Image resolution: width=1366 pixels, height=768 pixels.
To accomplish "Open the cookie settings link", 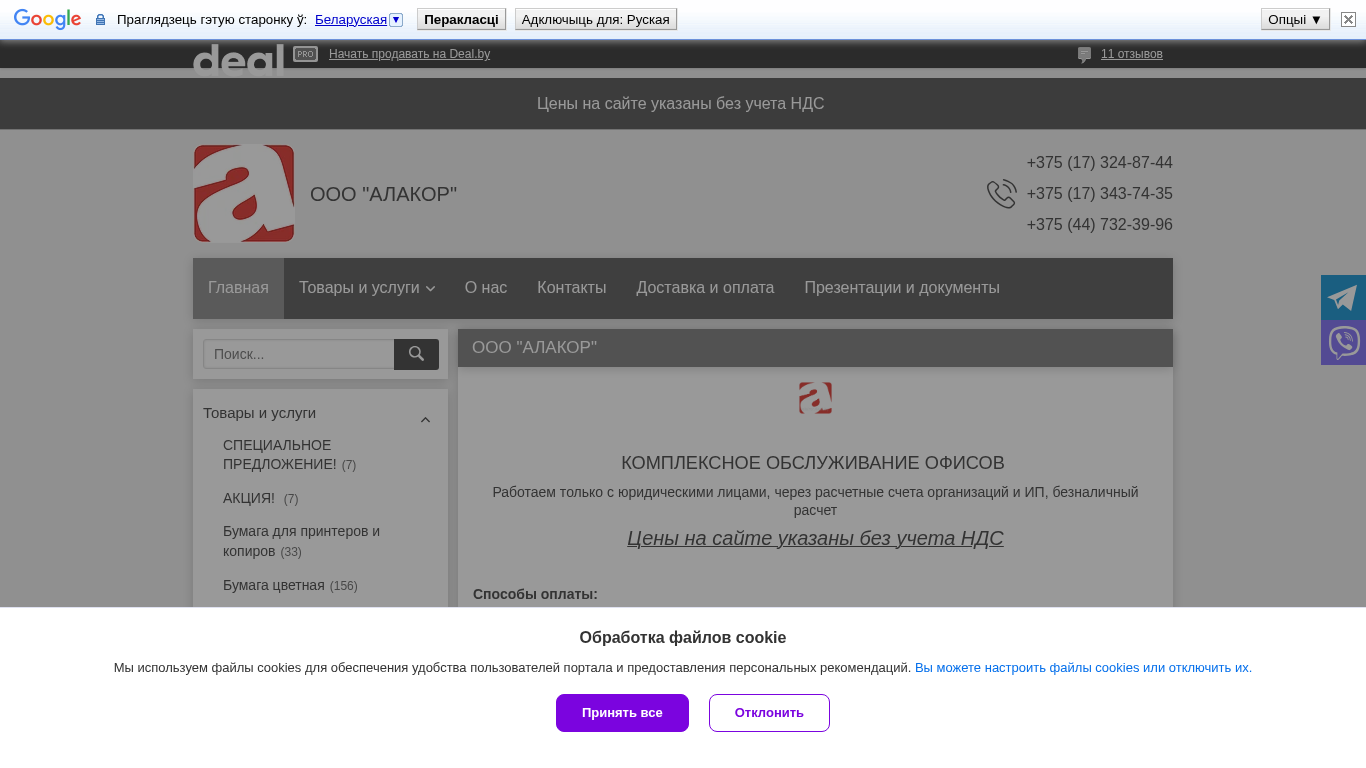I will click(1083, 667).
